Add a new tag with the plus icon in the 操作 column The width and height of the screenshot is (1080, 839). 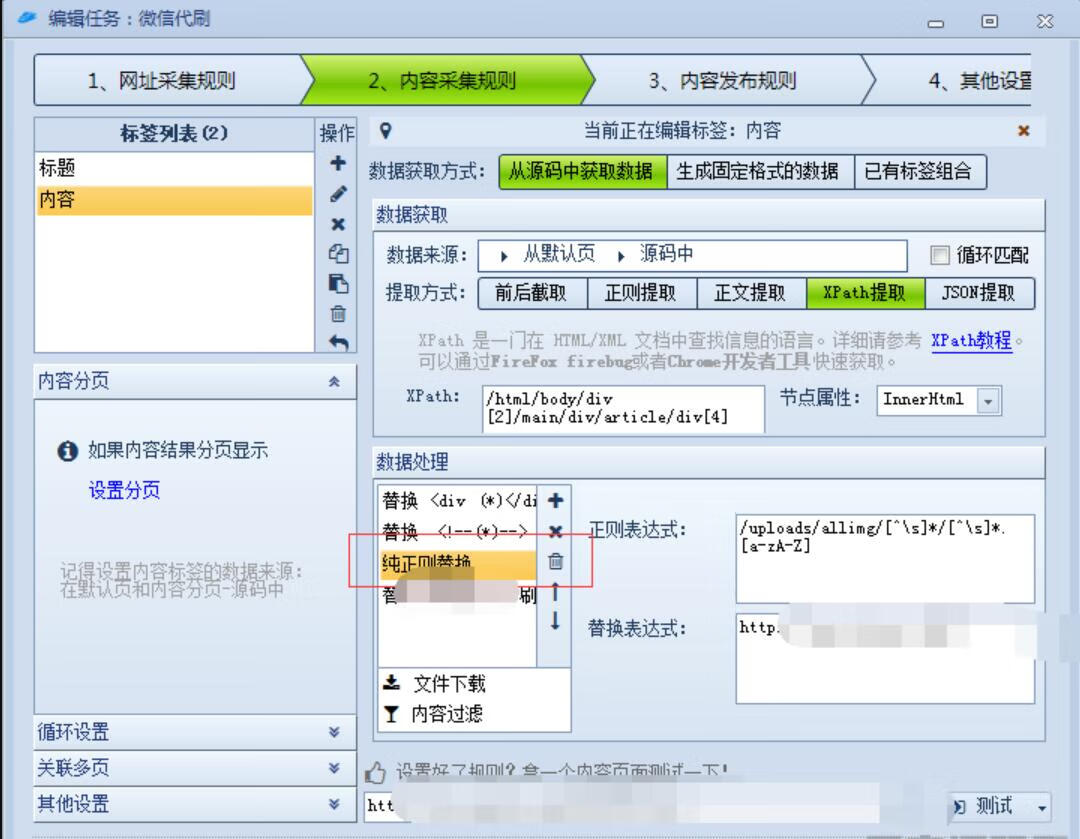(x=338, y=163)
